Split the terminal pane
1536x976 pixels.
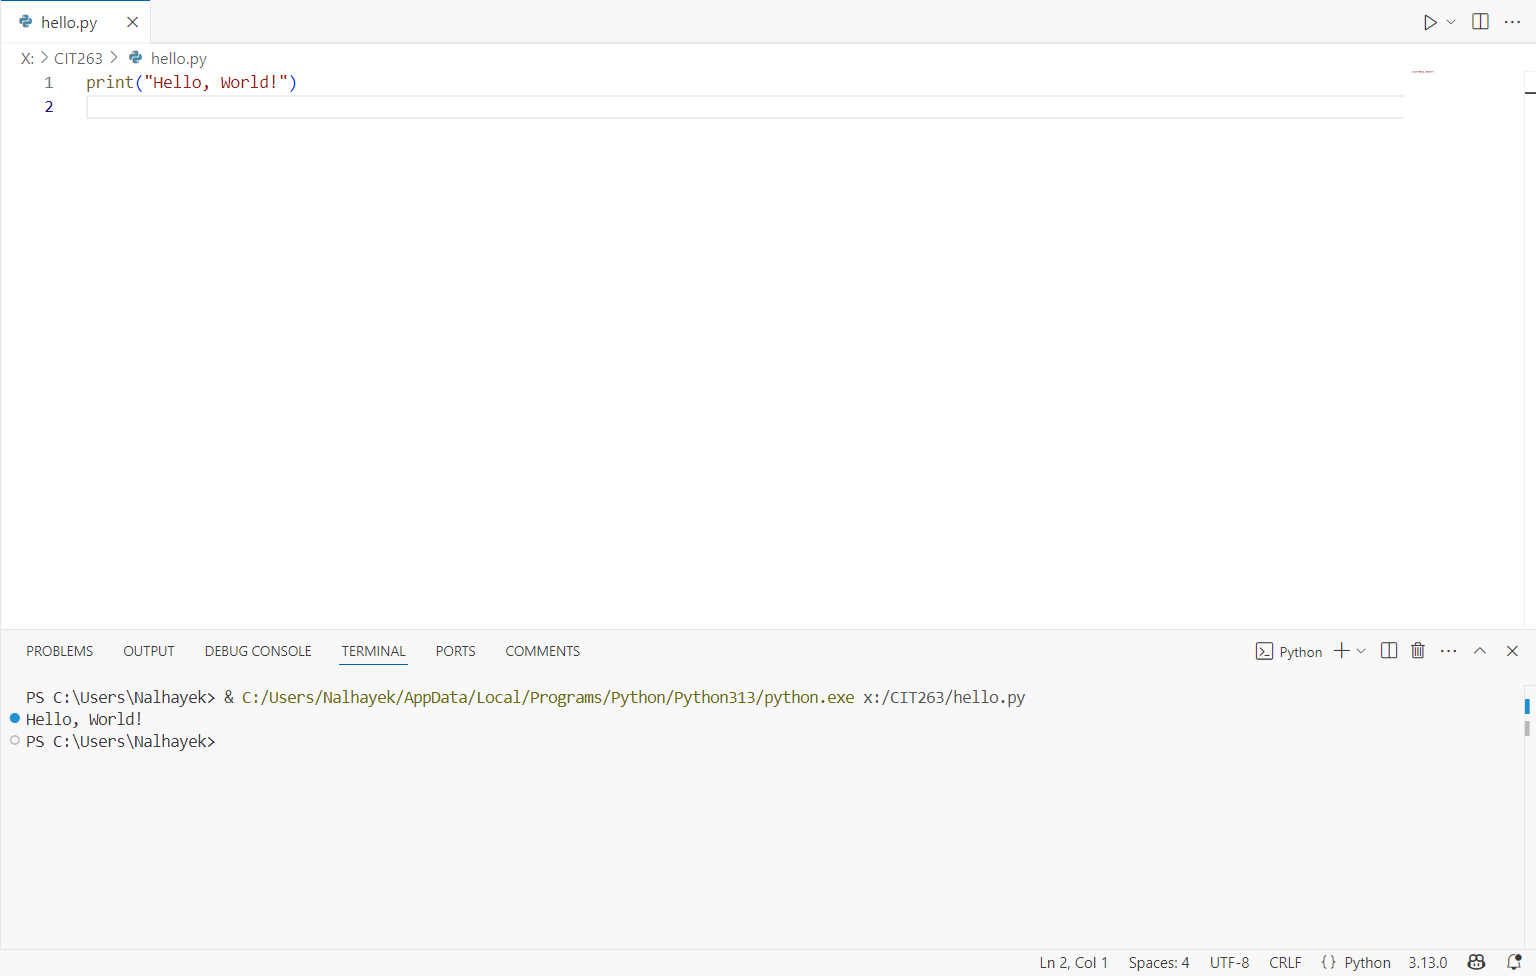click(x=1389, y=651)
